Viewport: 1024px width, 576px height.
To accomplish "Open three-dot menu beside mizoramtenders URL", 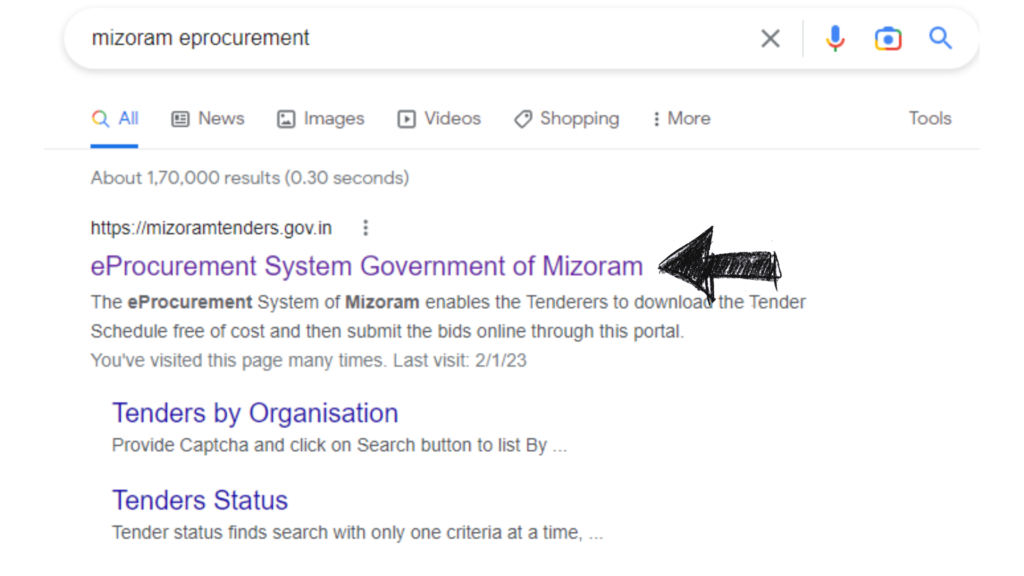I will click(x=366, y=228).
